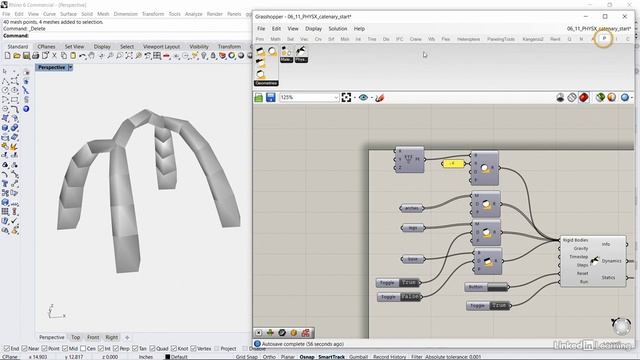Click the Rhino Command input line
The width and height of the screenshot is (640, 360).
127,36
